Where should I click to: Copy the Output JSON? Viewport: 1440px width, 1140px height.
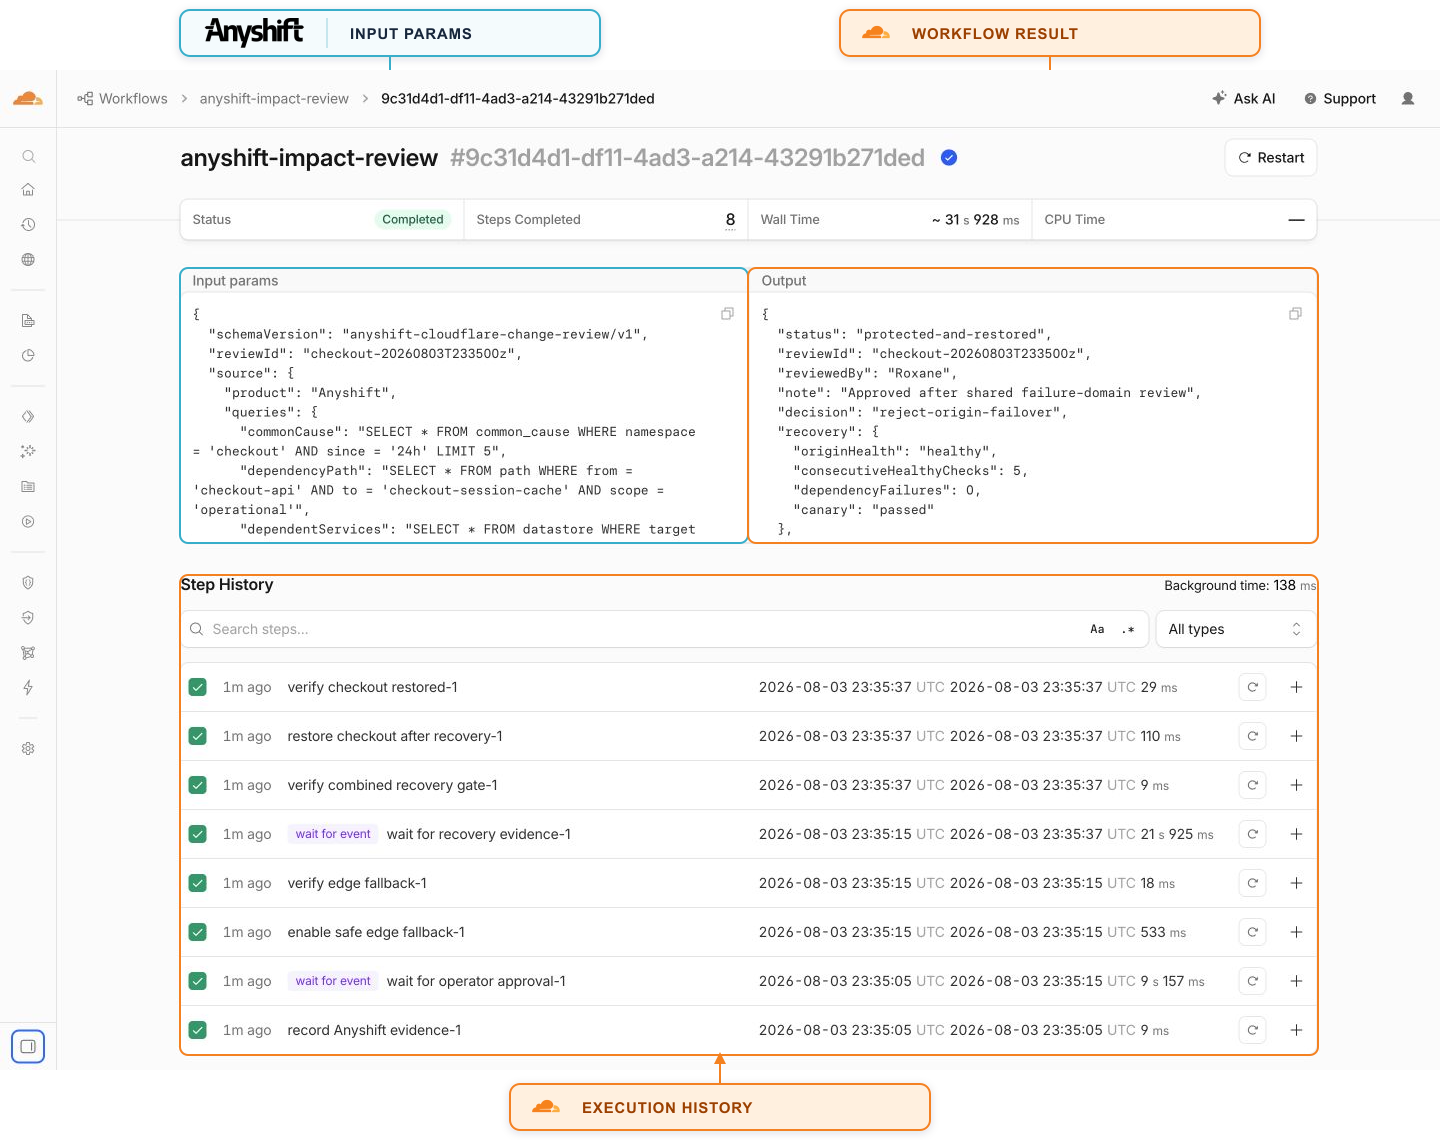click(1295, 314)
